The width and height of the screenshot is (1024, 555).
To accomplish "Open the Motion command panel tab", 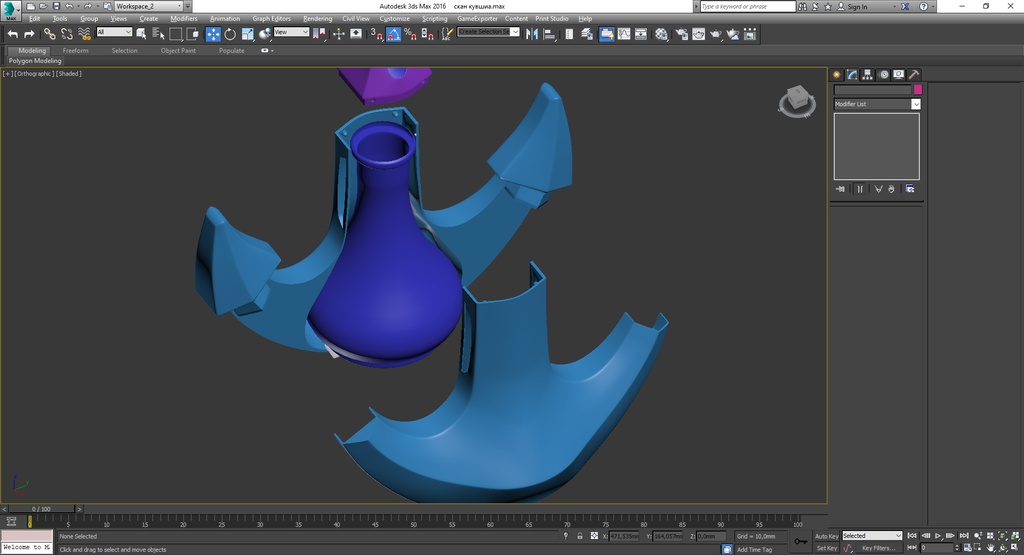I will 884,74.
